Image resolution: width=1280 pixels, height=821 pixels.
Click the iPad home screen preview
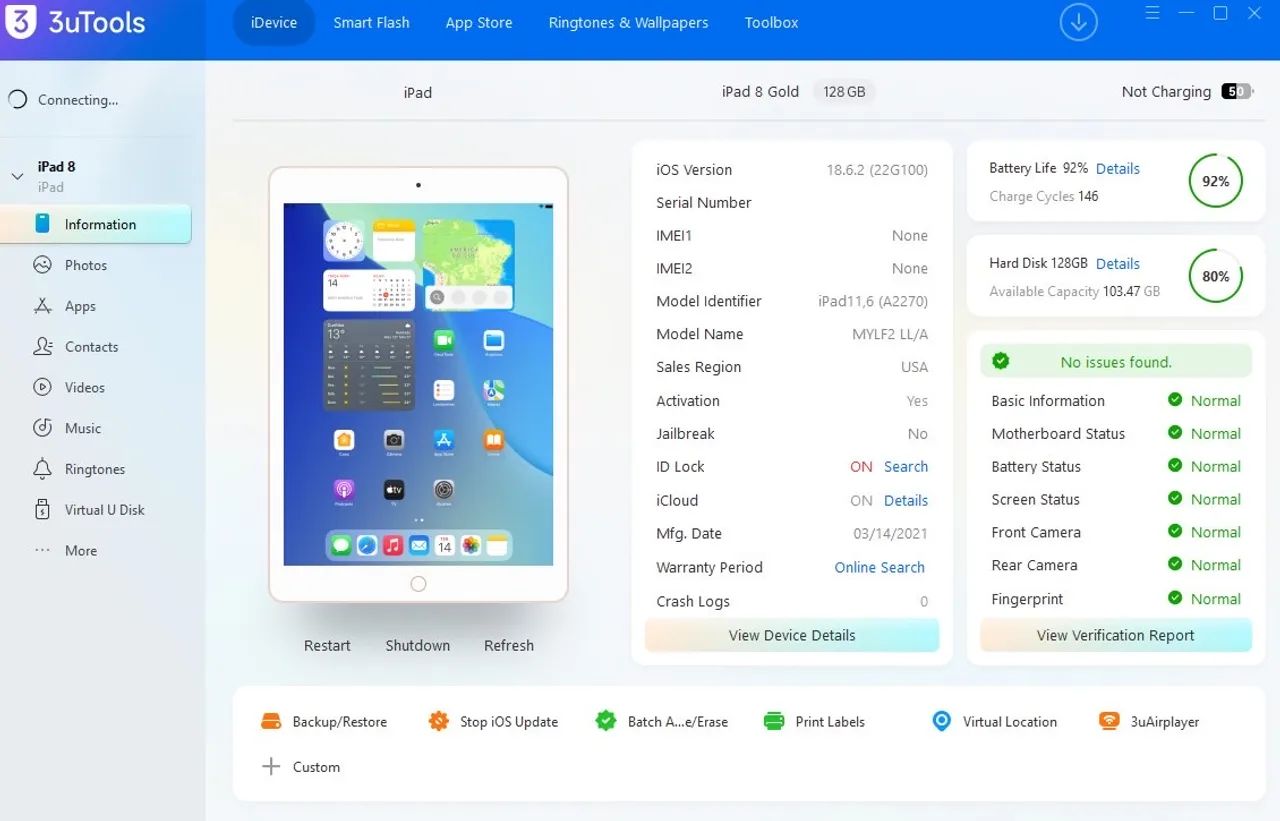pyautogui.click(x=418, y=385)
